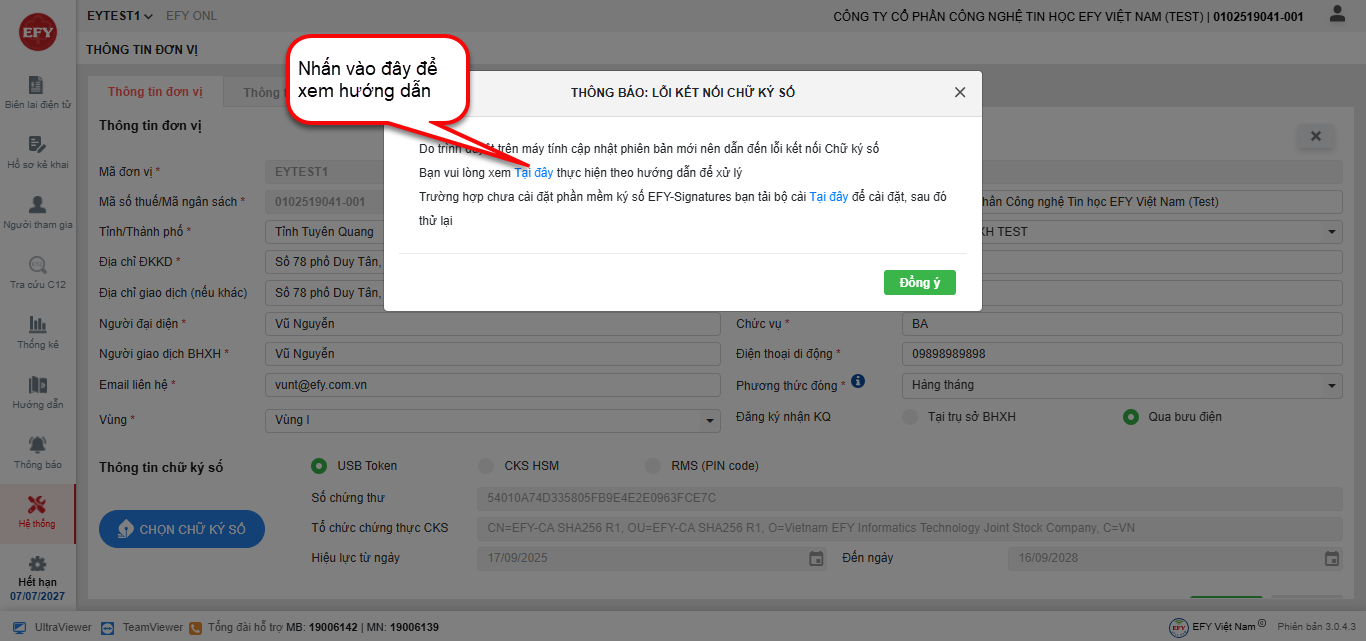Open Phương thức đóng Hàng tháng dropdown
The image size is (1366, 641).
coord(1121,385)
